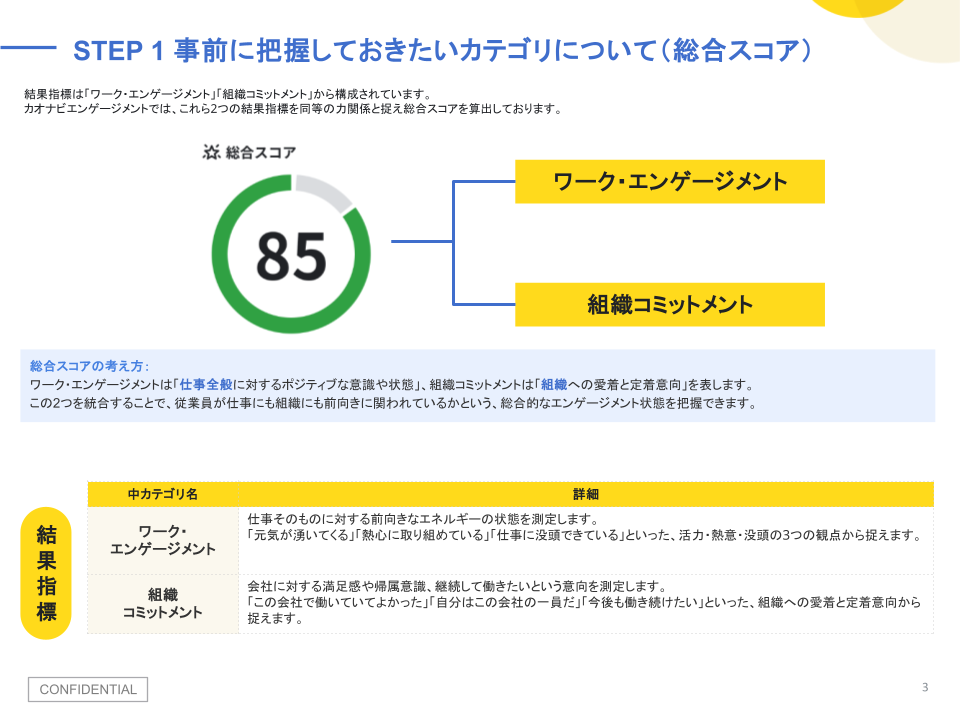Click the 総合スコアの考え方 heading
Image resolution: width=960 pixels, height=720 pixels.
89,366
